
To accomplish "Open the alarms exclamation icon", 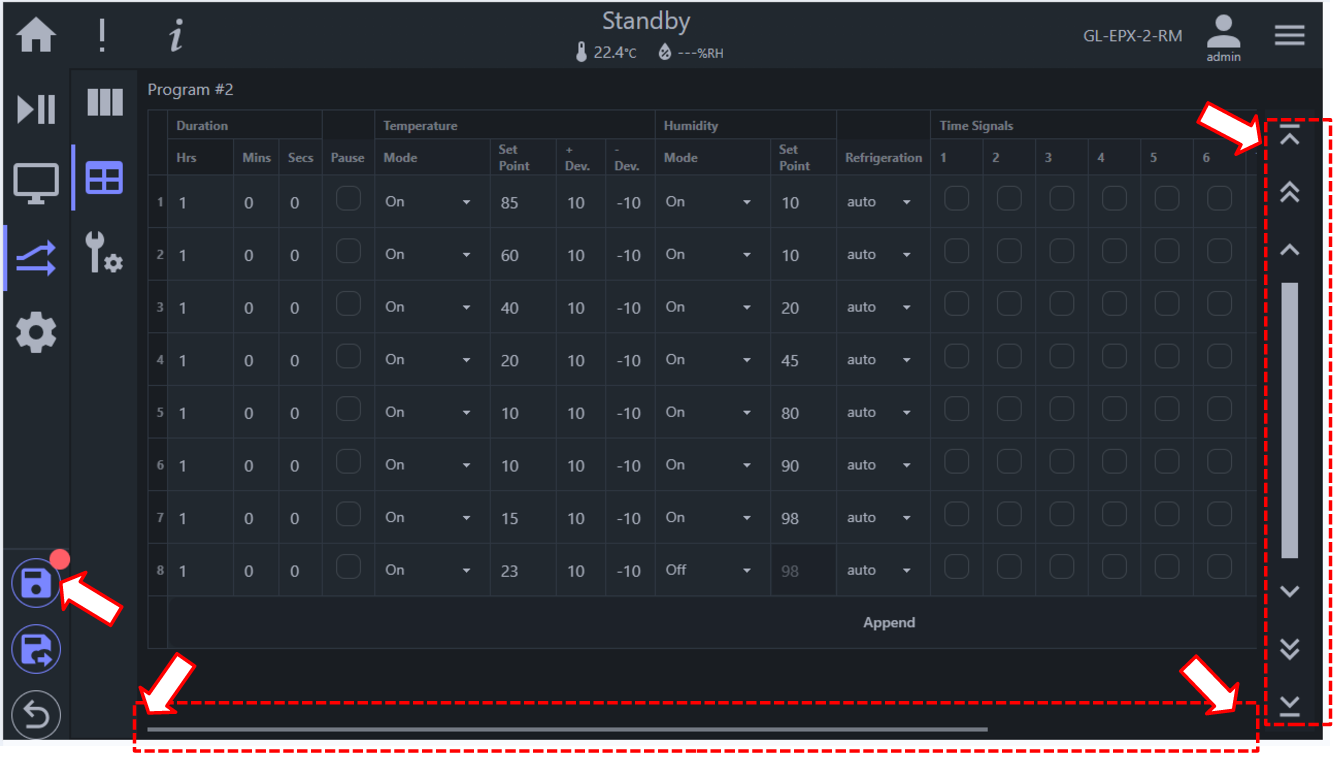I will 102,37.
